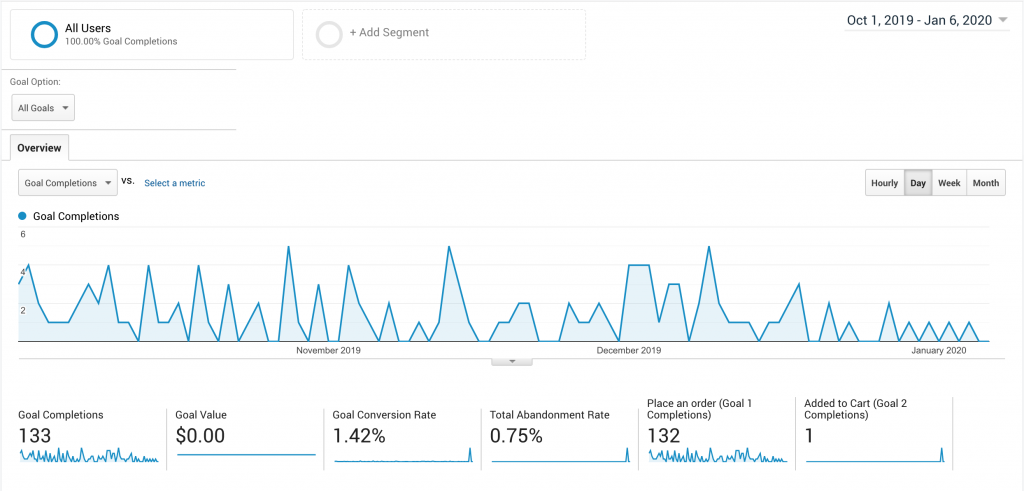Click the Goal Value $0.00 metric

pyautogui.click(x=200, y=435)
